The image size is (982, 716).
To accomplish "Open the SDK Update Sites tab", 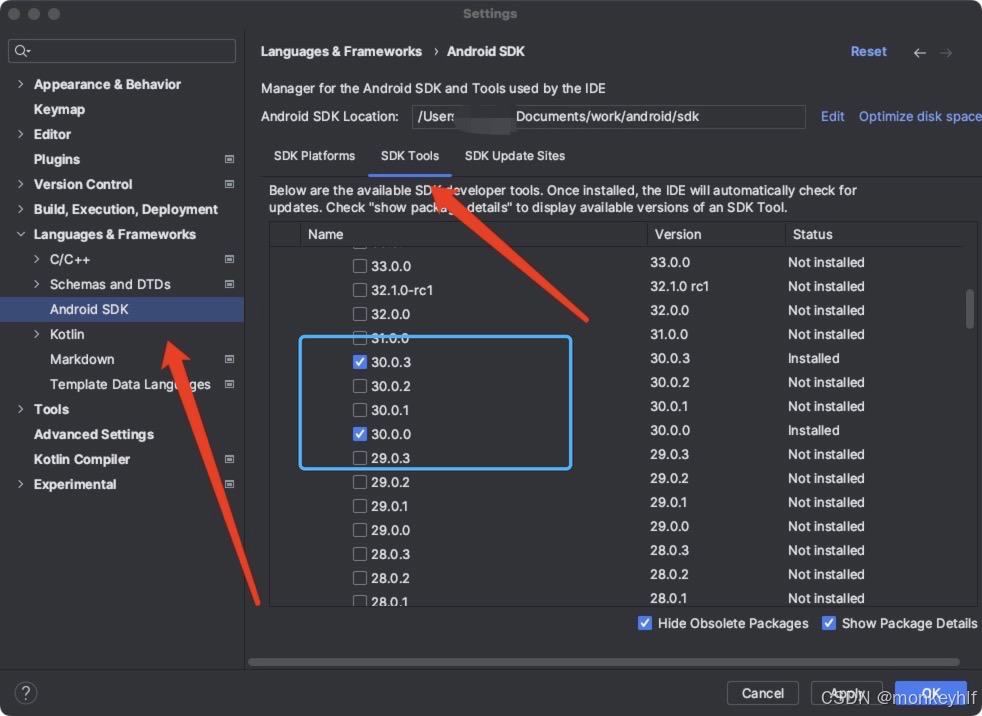I will coord(515,156).
